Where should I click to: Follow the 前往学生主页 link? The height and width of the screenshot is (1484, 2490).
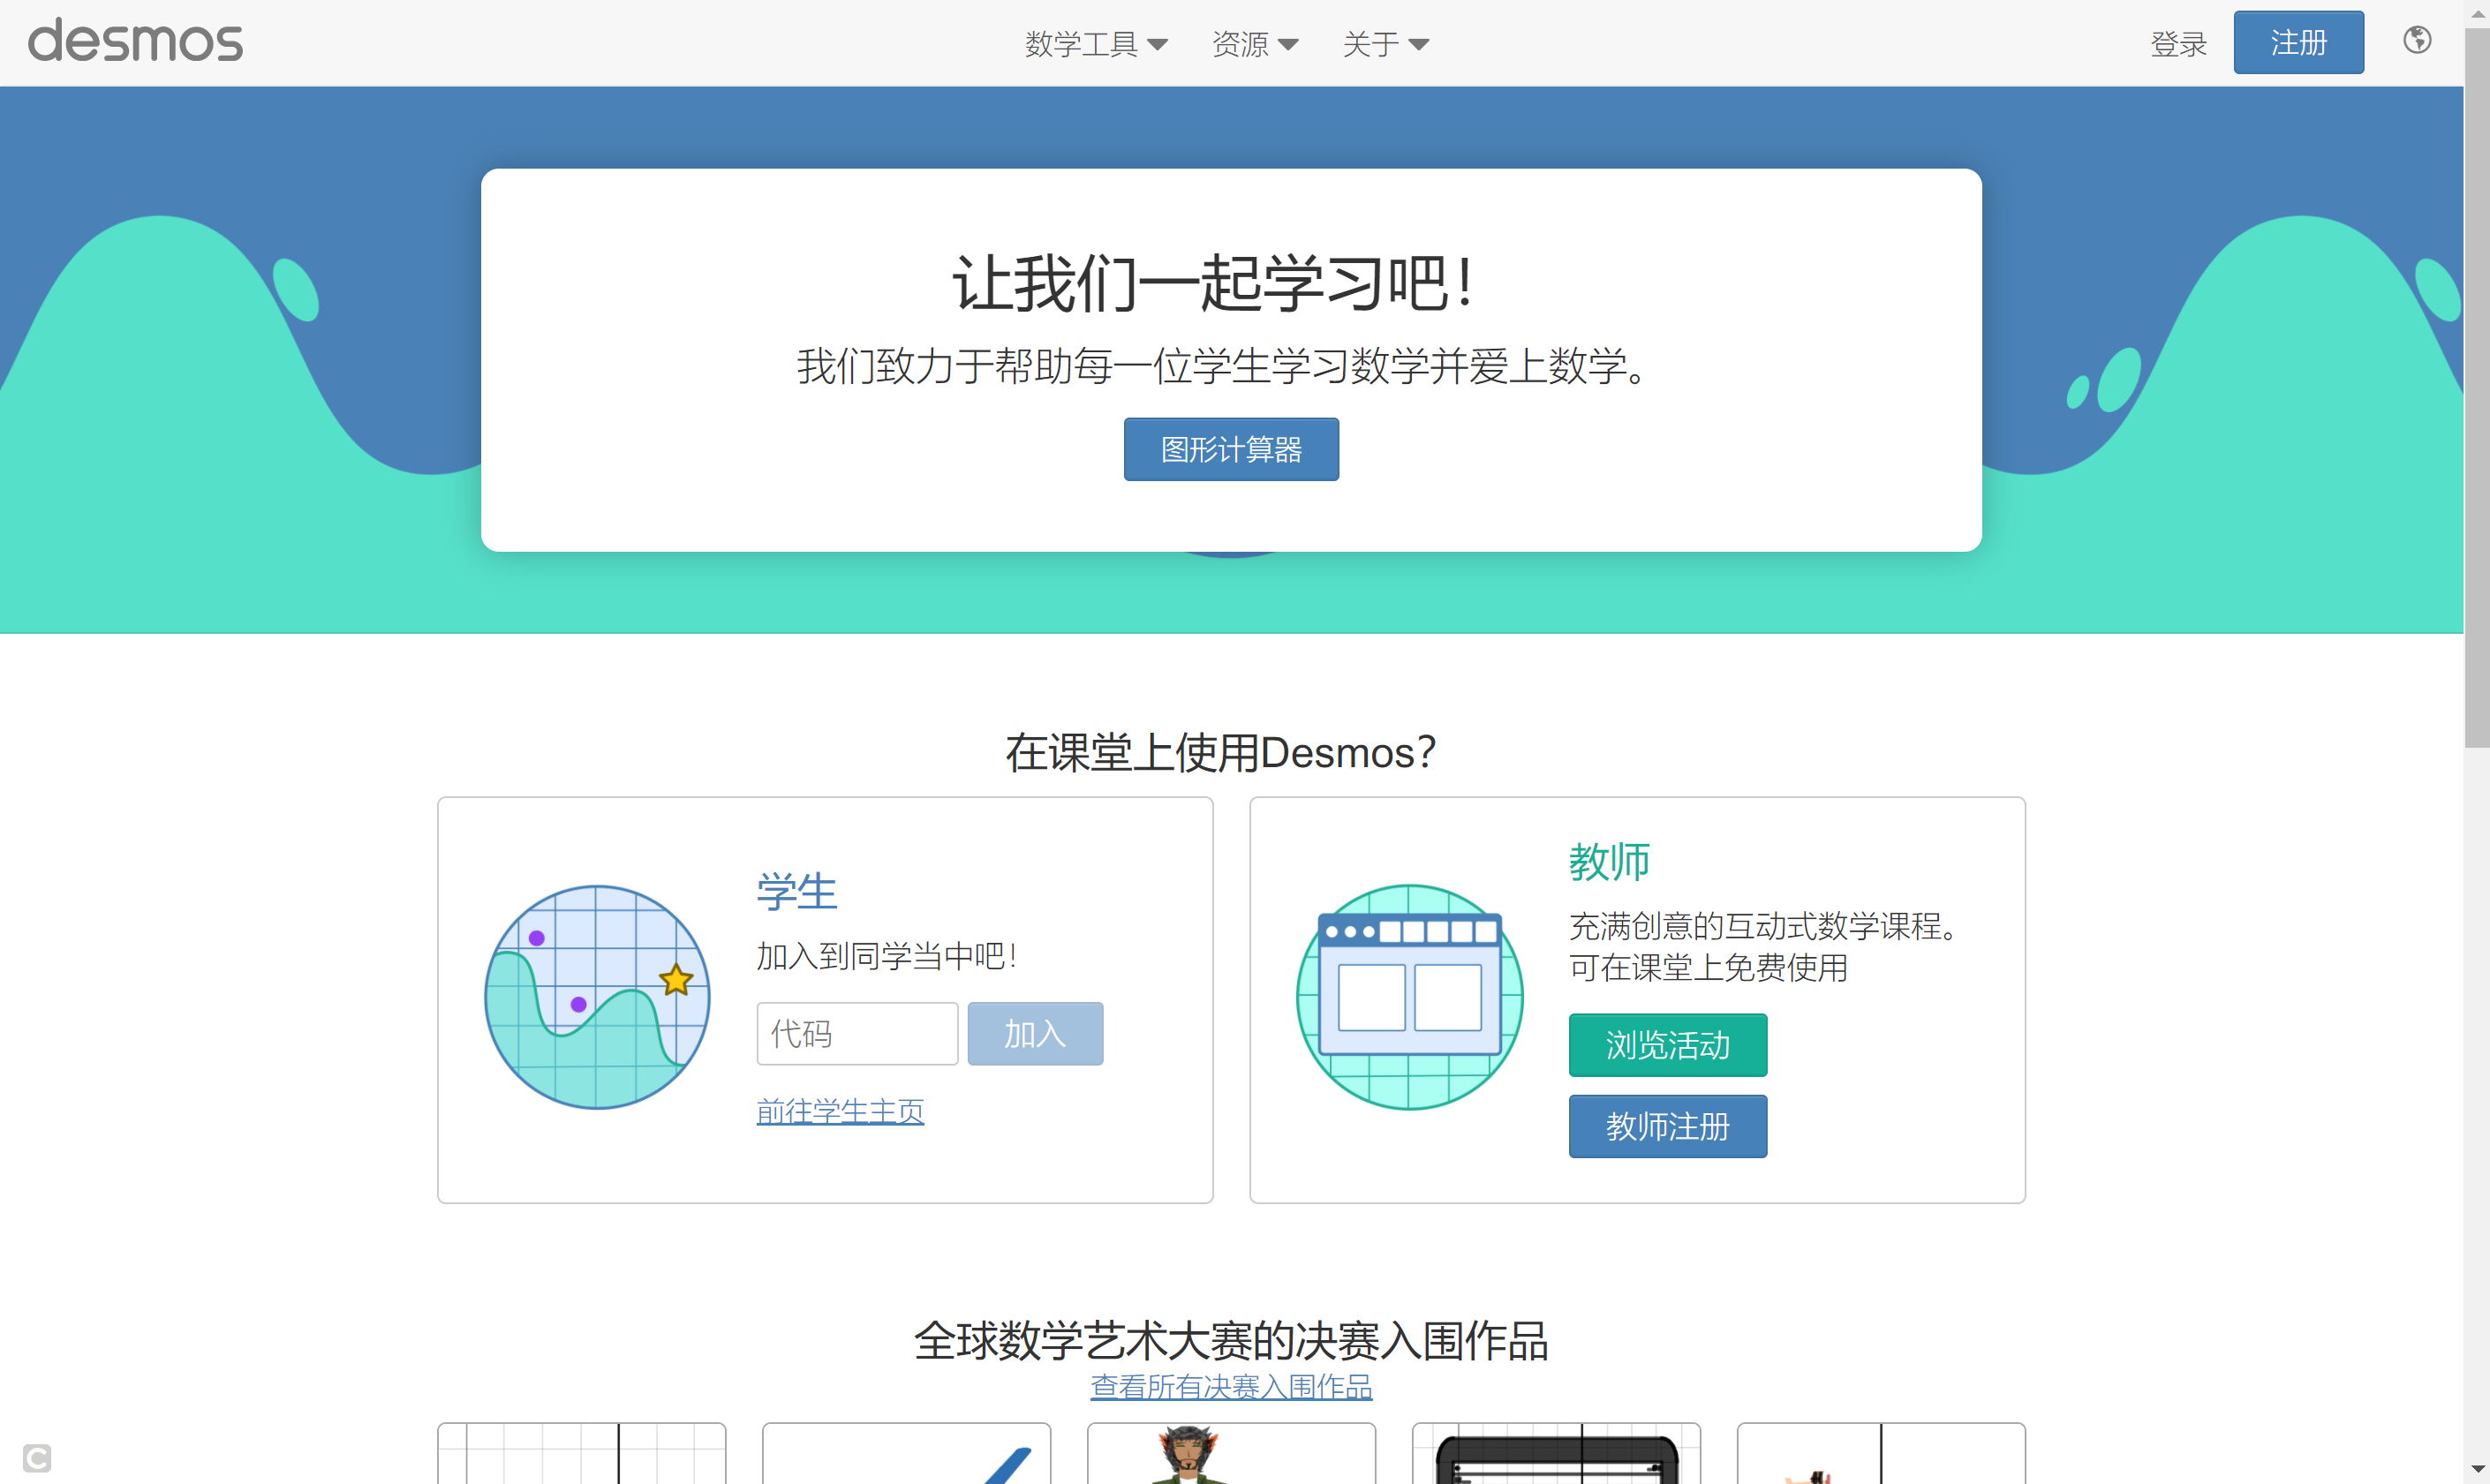pyautogui.click(x=840, y=1111)
